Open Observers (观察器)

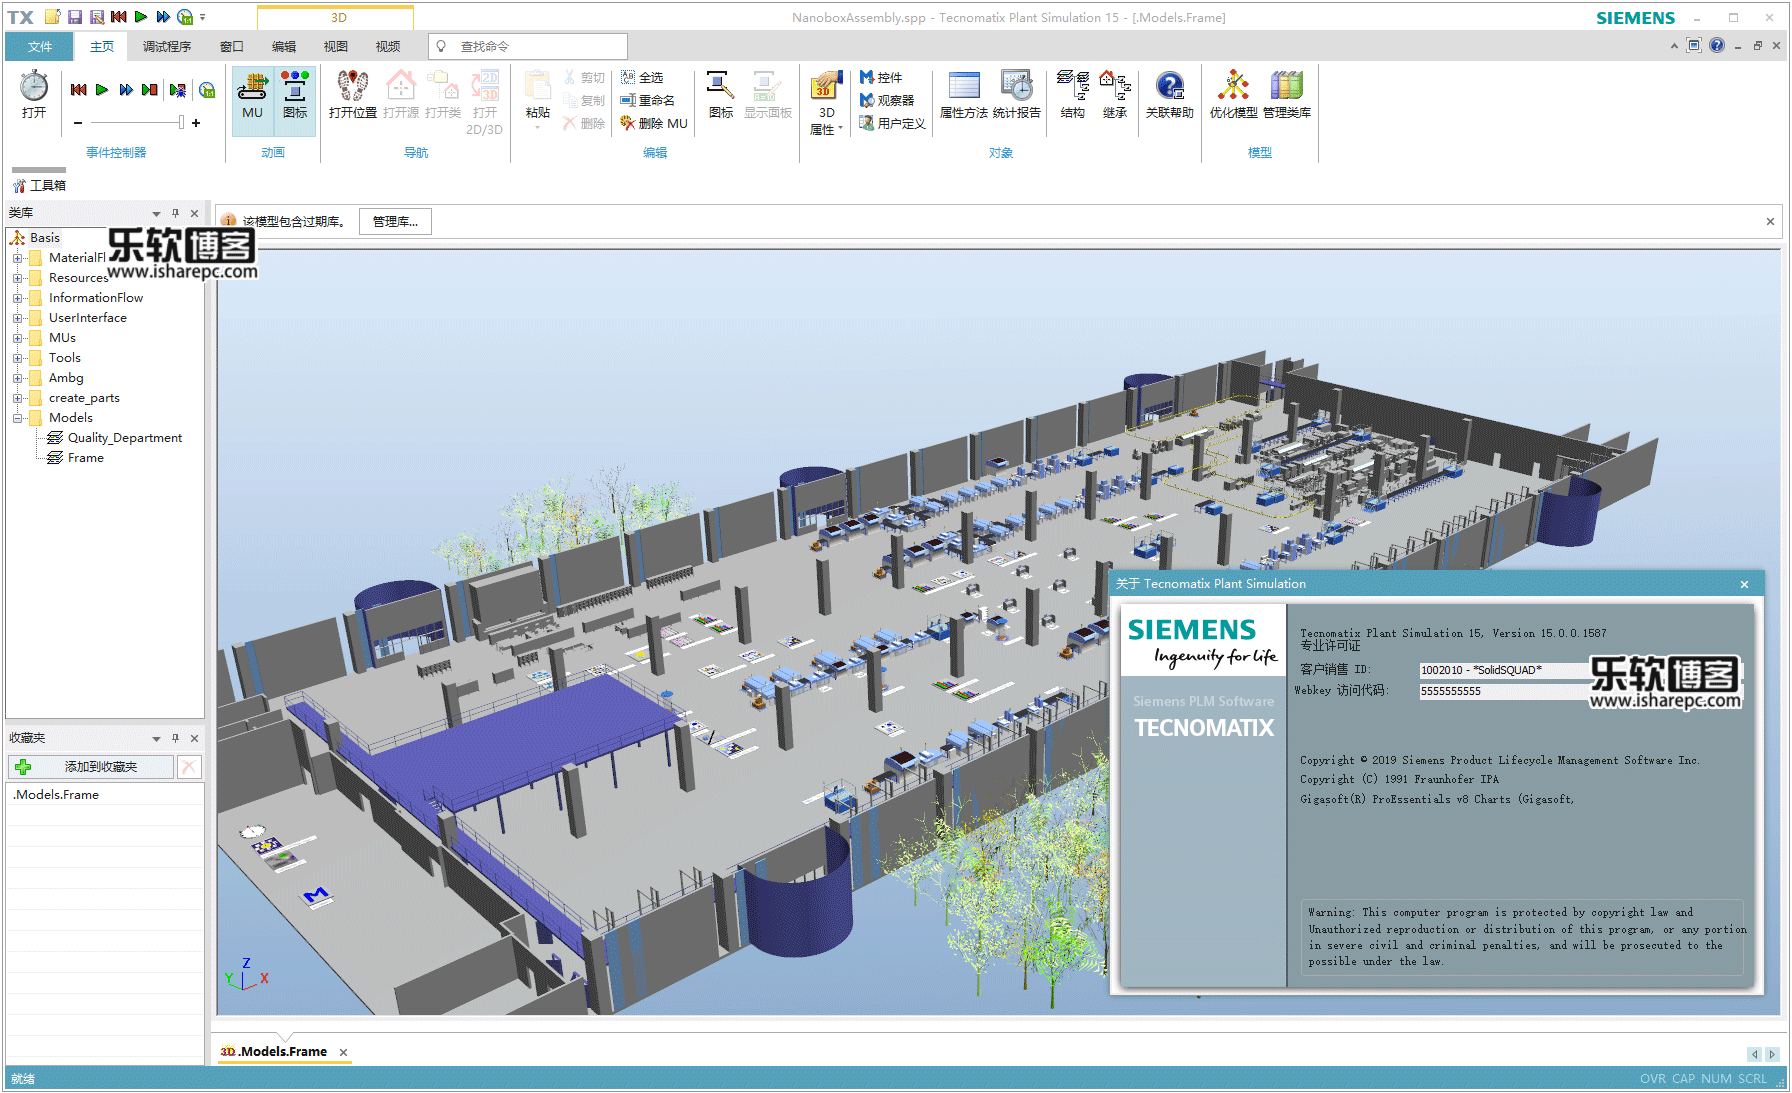coord(887,100)
